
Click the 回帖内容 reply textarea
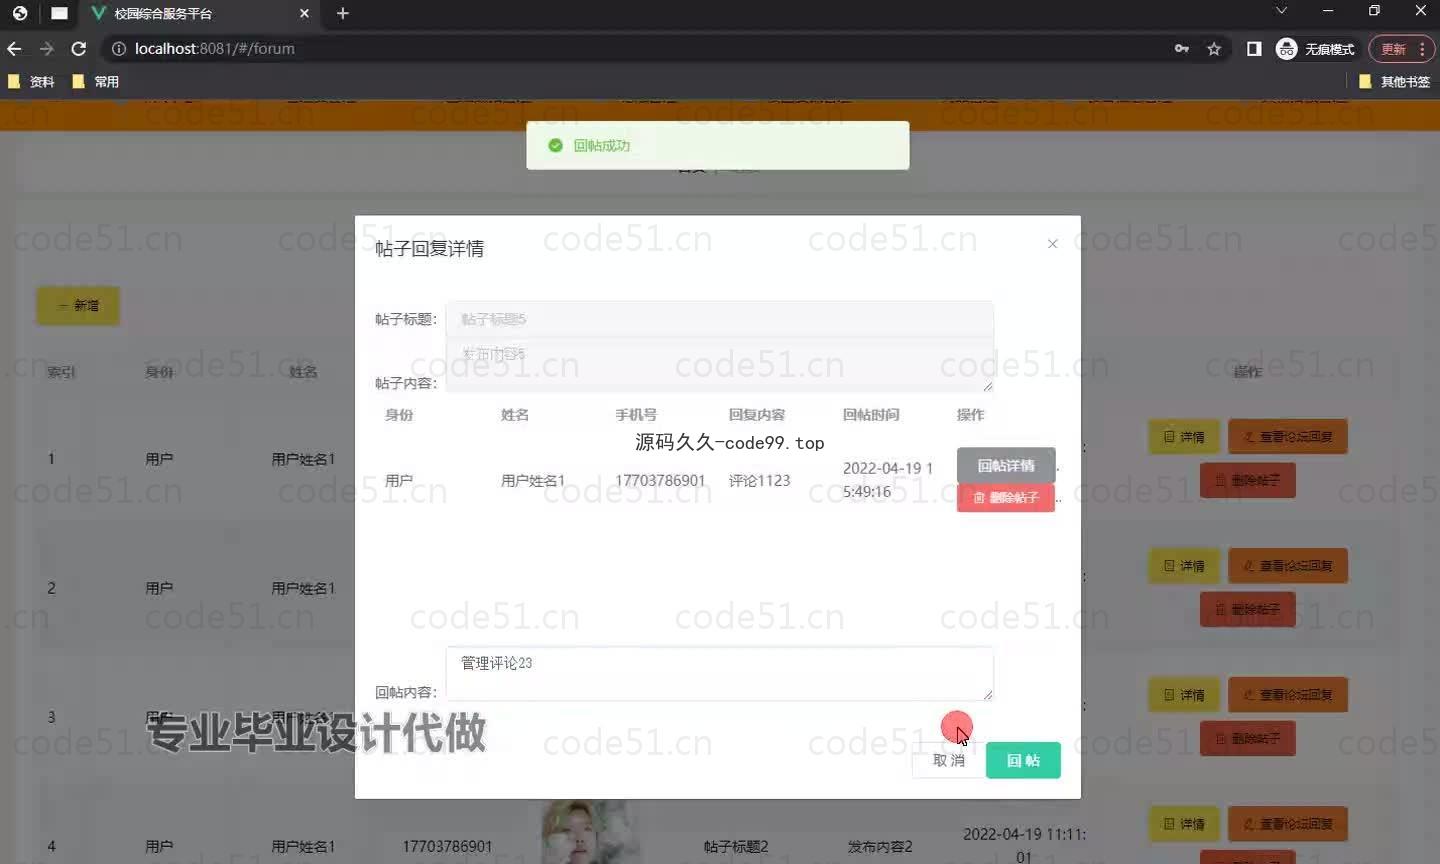click(x=719, y=673)
